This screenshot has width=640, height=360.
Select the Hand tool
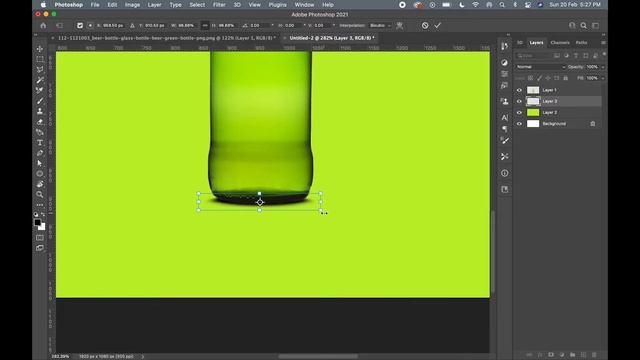point(40,184)
